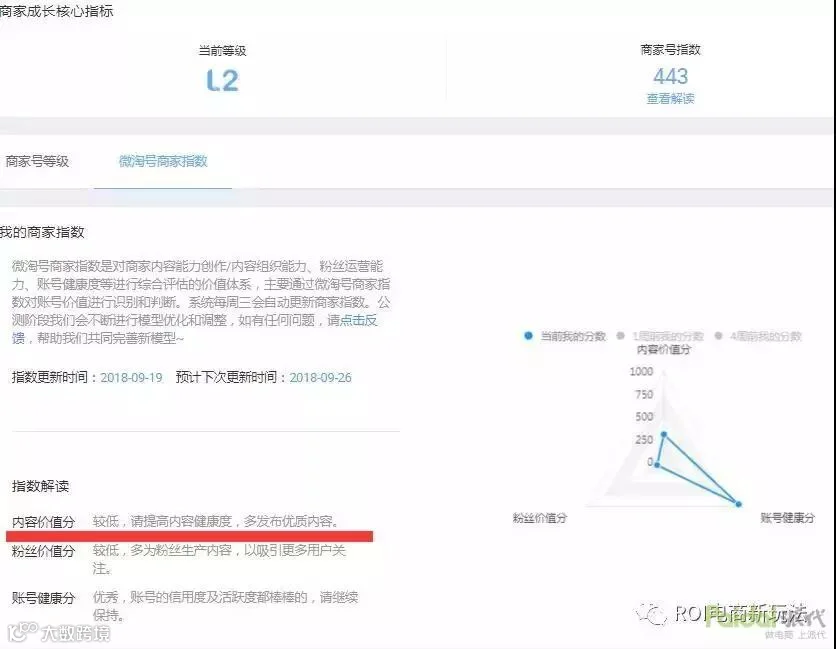Select the 微淘号商家指数 tab
This screenshot has height=649, width=836.
tap(163, 161)
